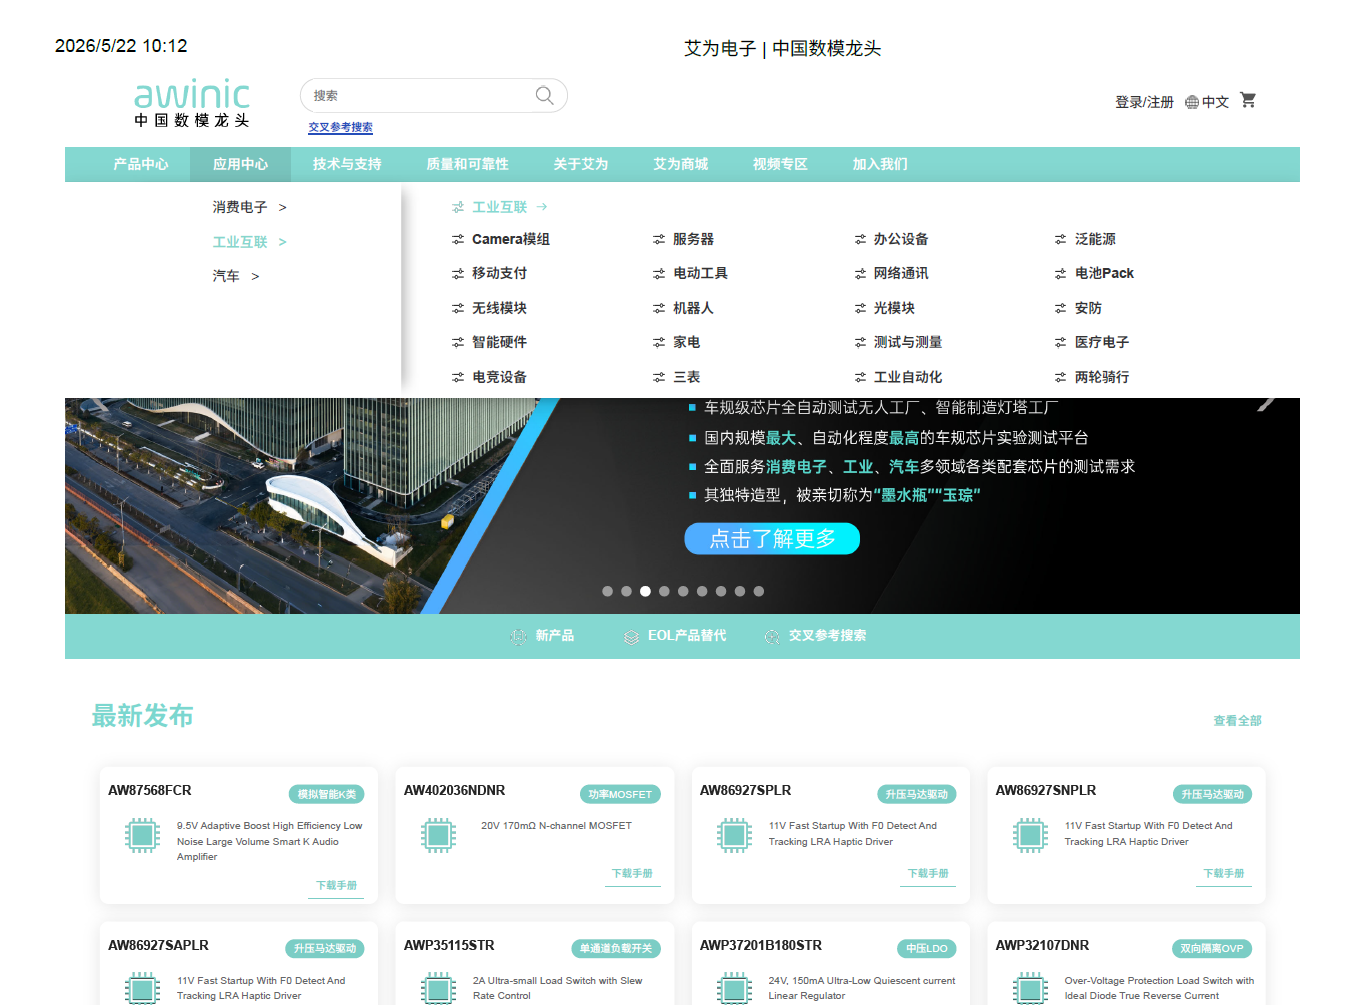Open the 加入我们 menu
This screenshot has width=1363, height=1005.
tap(880, 164)
